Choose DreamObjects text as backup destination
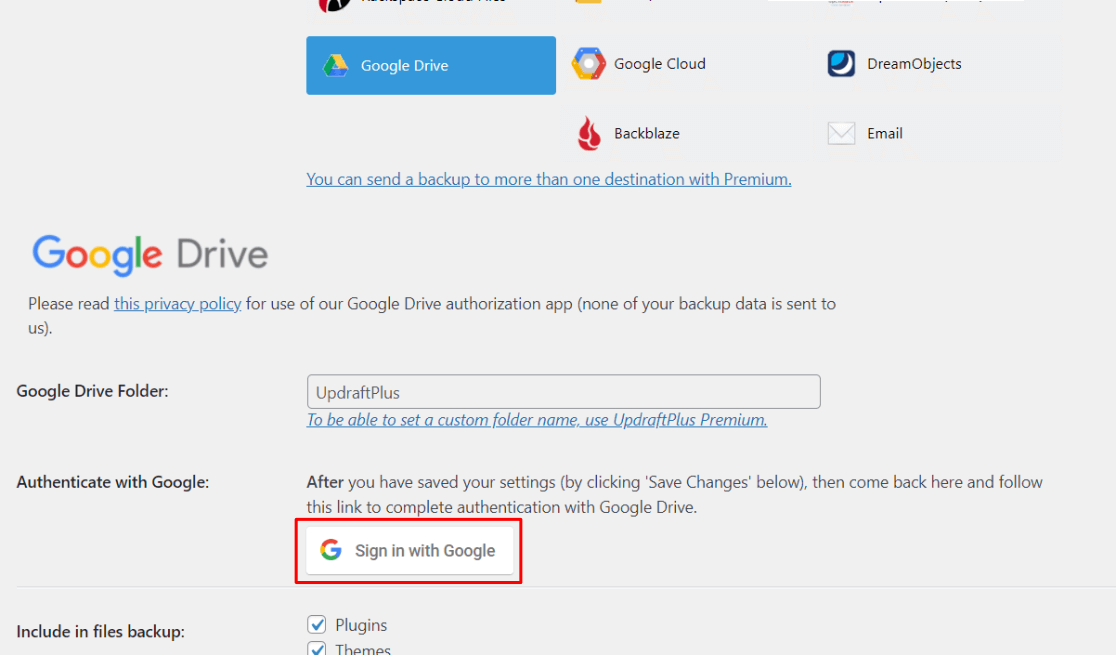Image resolution: width=1116 pixels, height=655 pixels. 913,64
